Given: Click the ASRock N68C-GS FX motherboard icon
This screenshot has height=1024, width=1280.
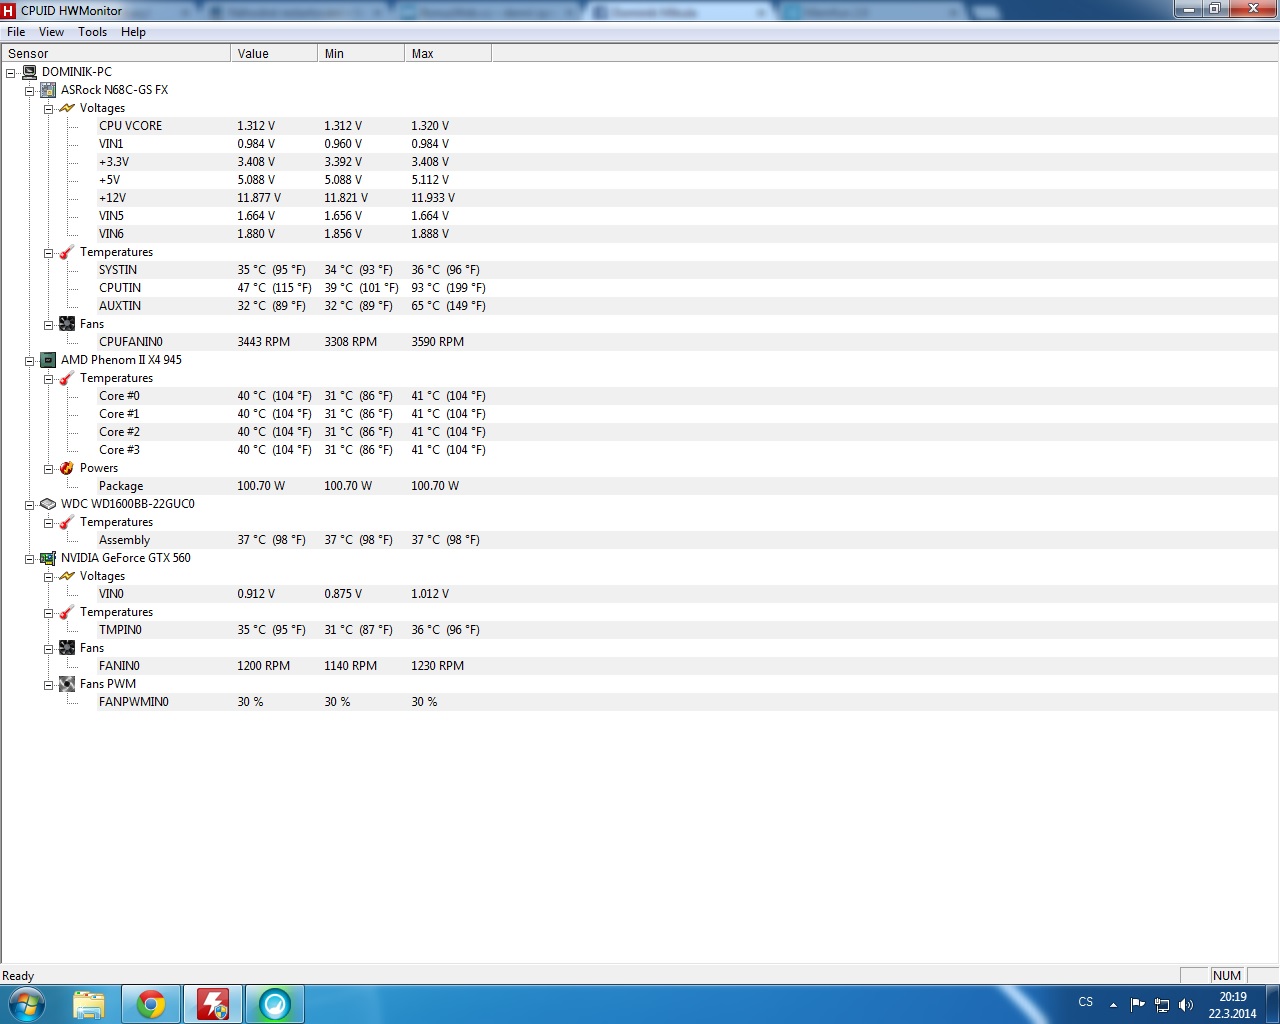Looking at the screenshot, I should point(48,90).
